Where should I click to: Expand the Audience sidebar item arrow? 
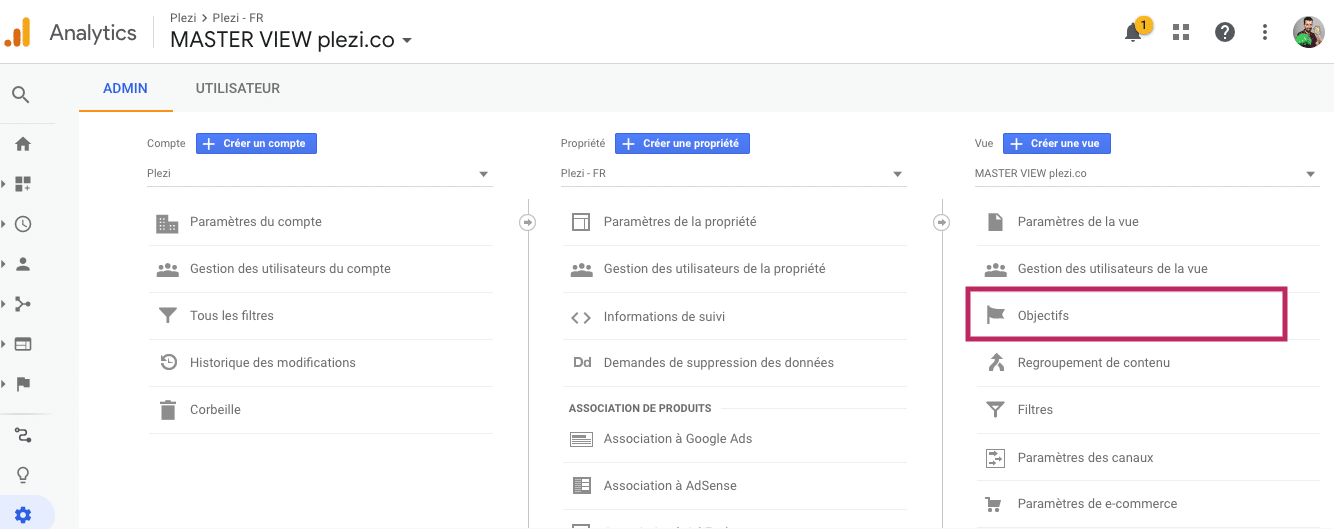pos(4,264)
